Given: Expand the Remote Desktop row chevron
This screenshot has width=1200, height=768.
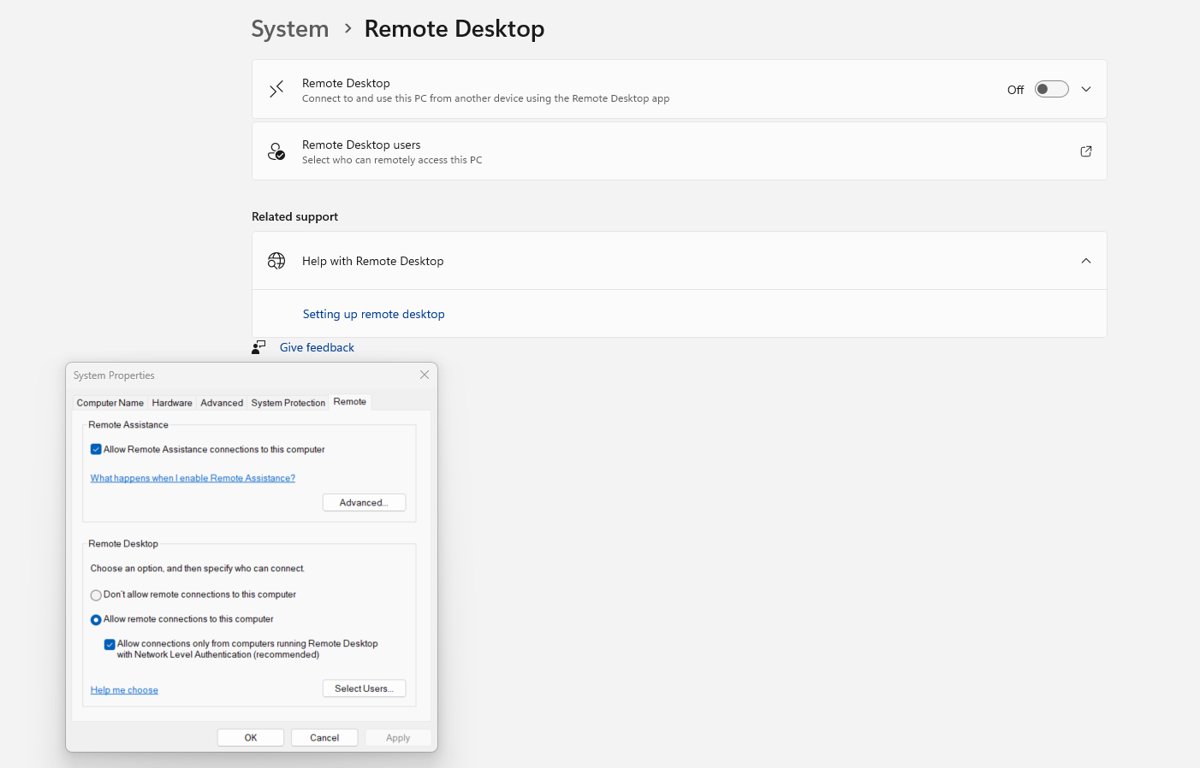Looking at the screenshot, I should click(1086, 89).
